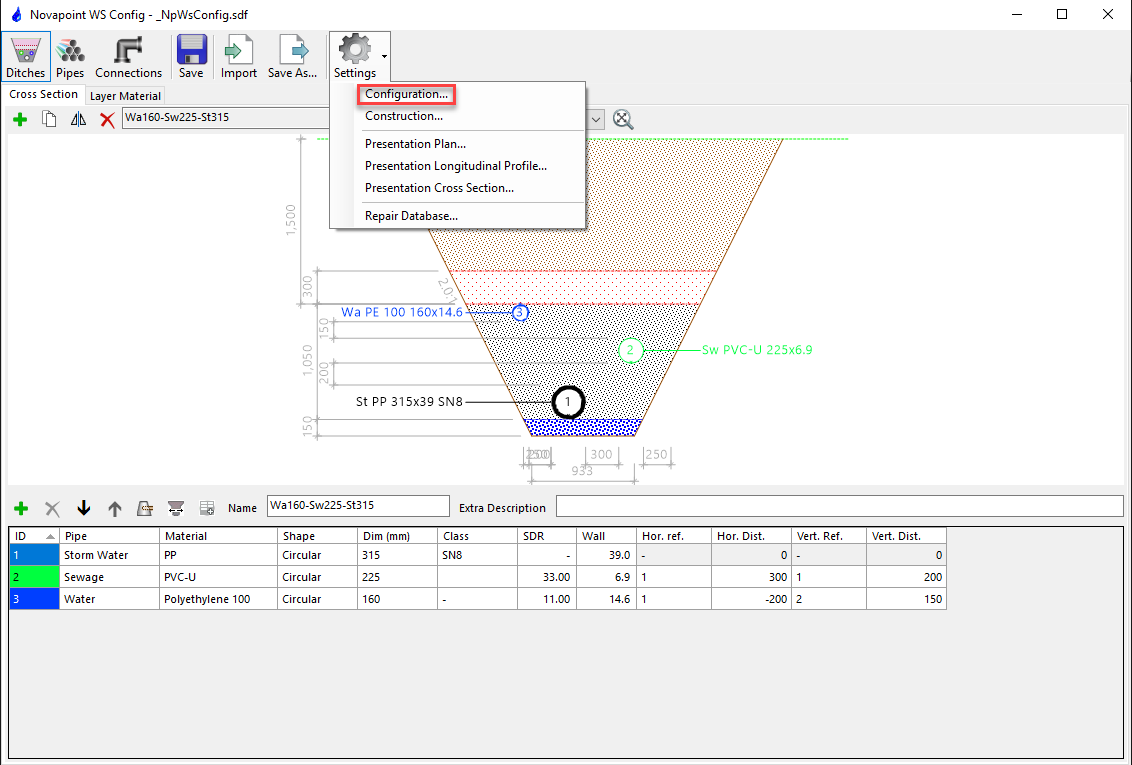Click the SDR column header

[x=547, y=536]
